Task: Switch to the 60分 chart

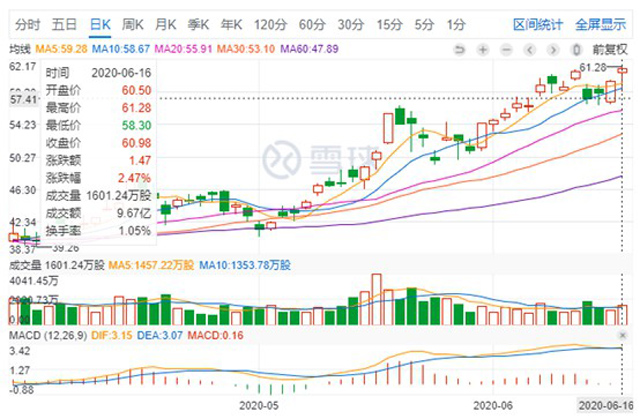Action: pos(312,24)
